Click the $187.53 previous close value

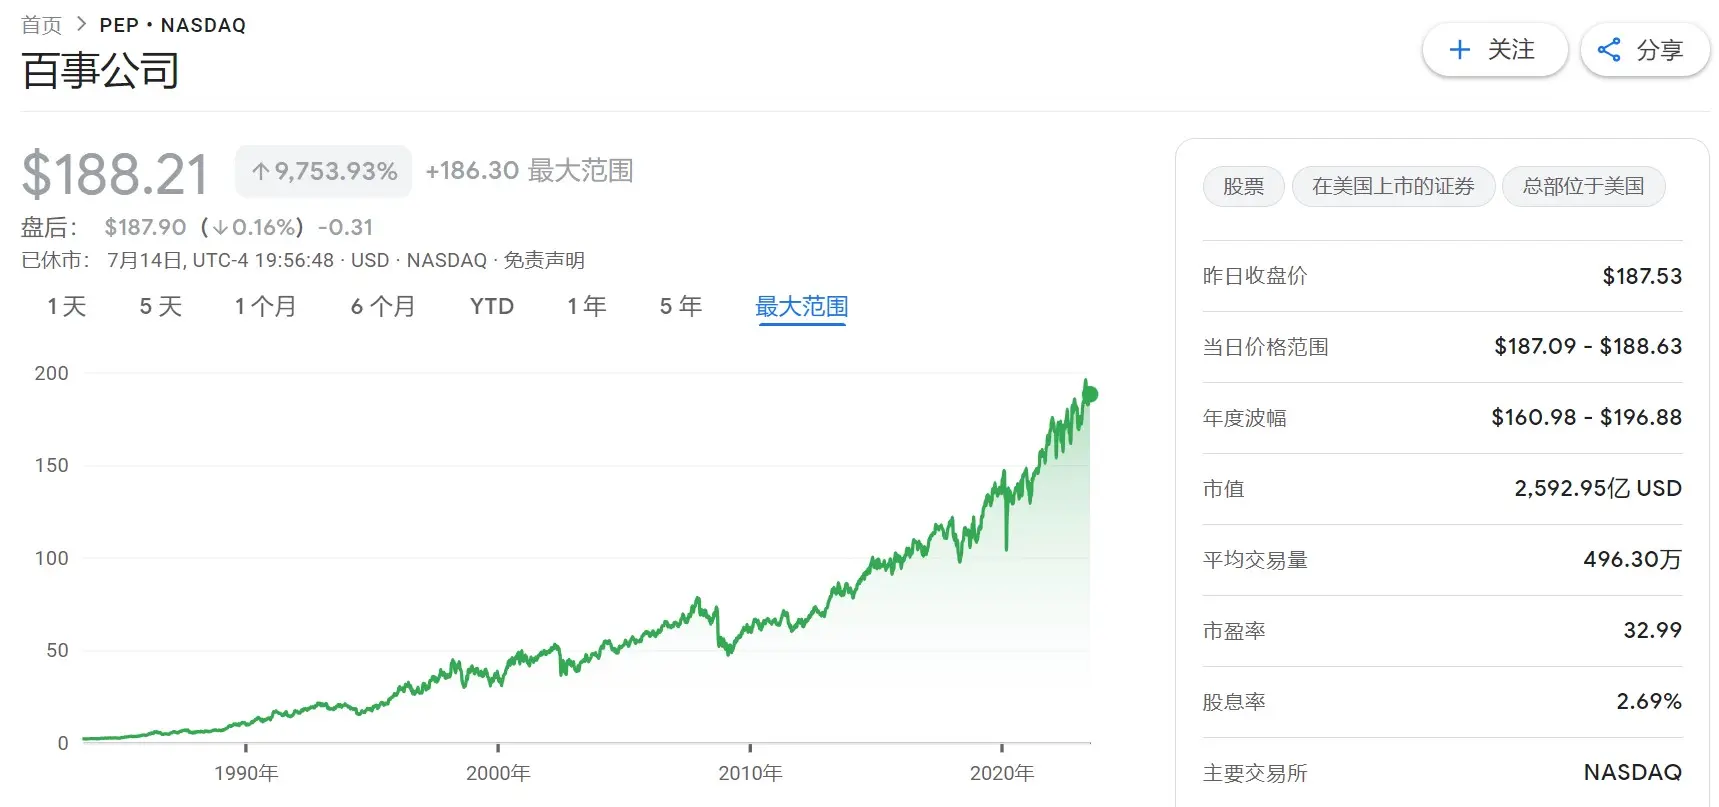[x=1642, y=276]
